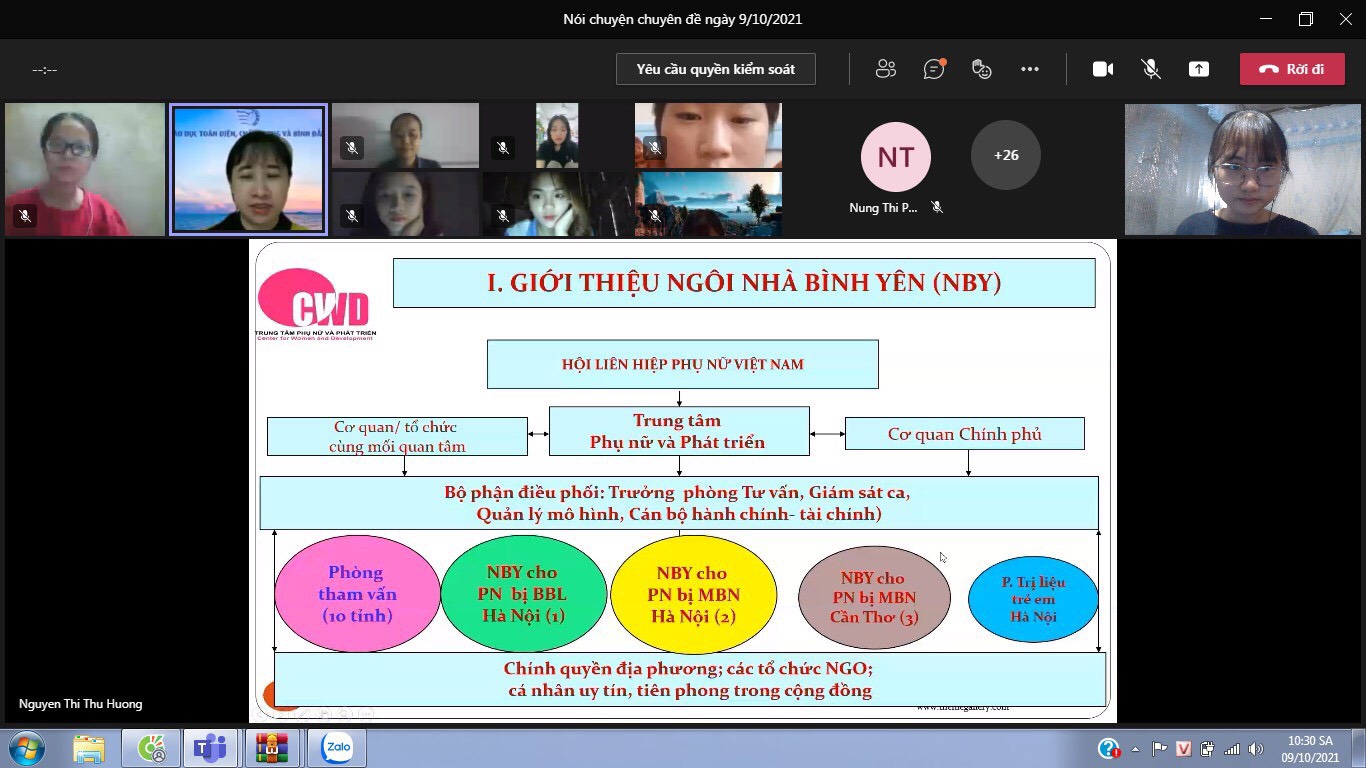Show the +26 additional participants
Image resolution: width=1366 pixels, height=768 pixels.
coord(1005,155)
